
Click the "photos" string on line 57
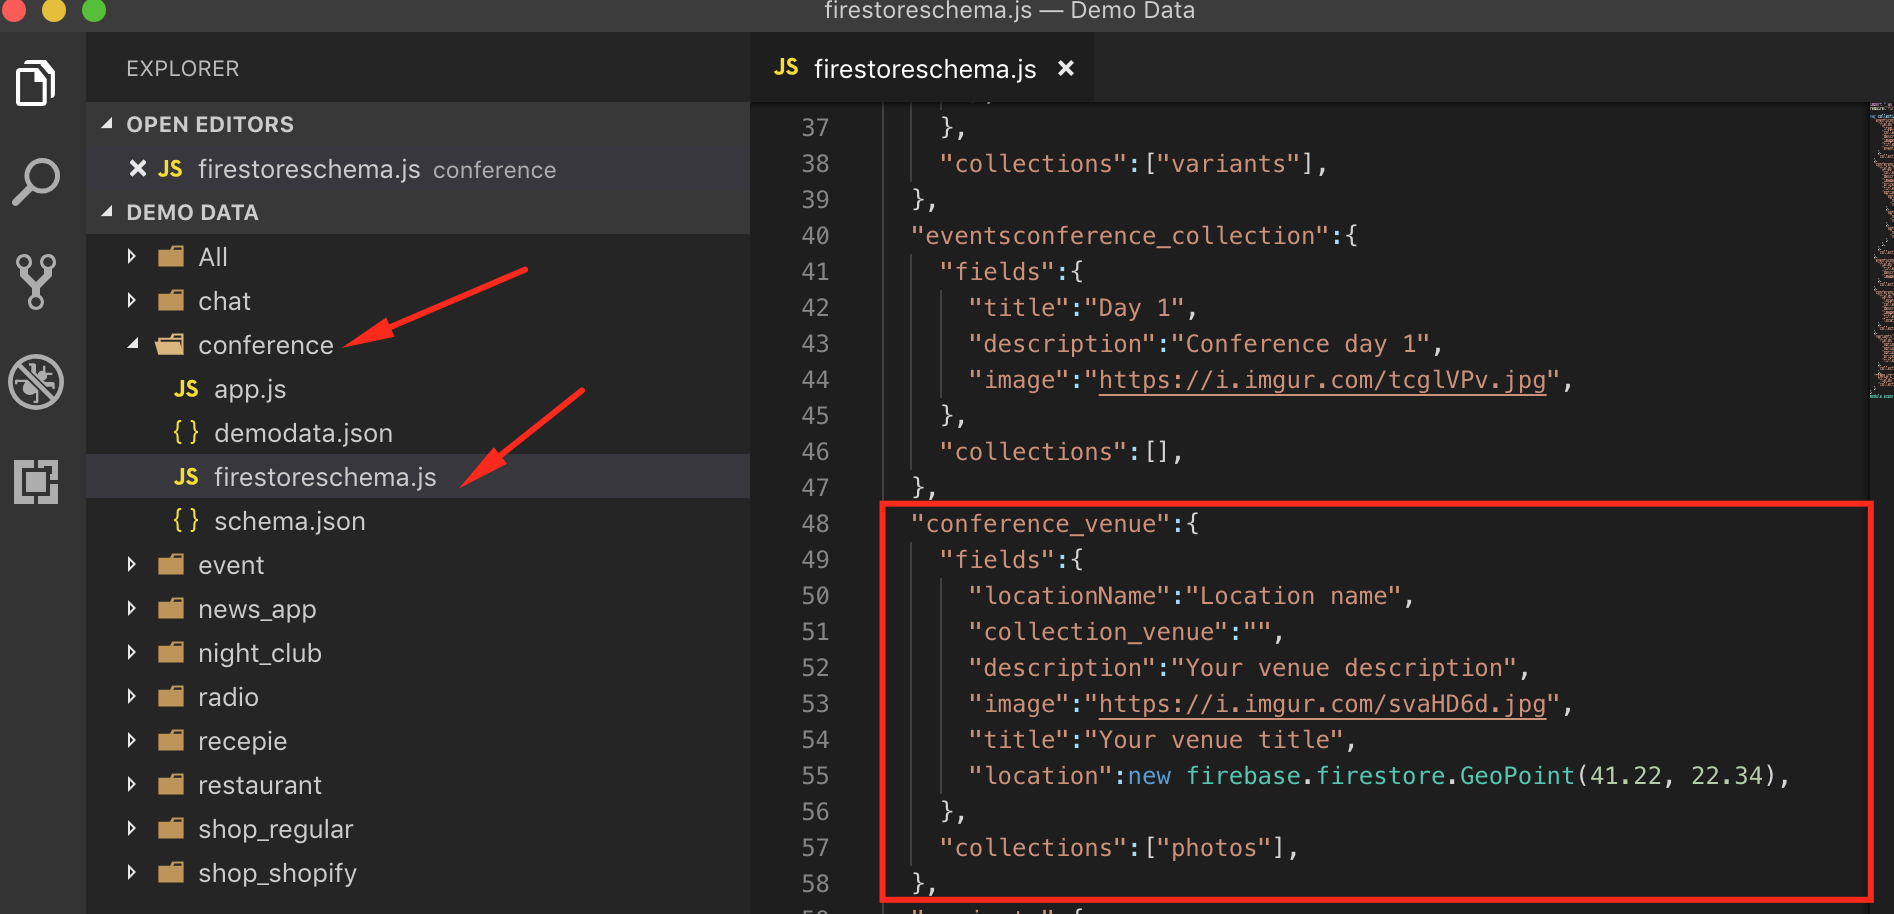(x=1214, y=847)
